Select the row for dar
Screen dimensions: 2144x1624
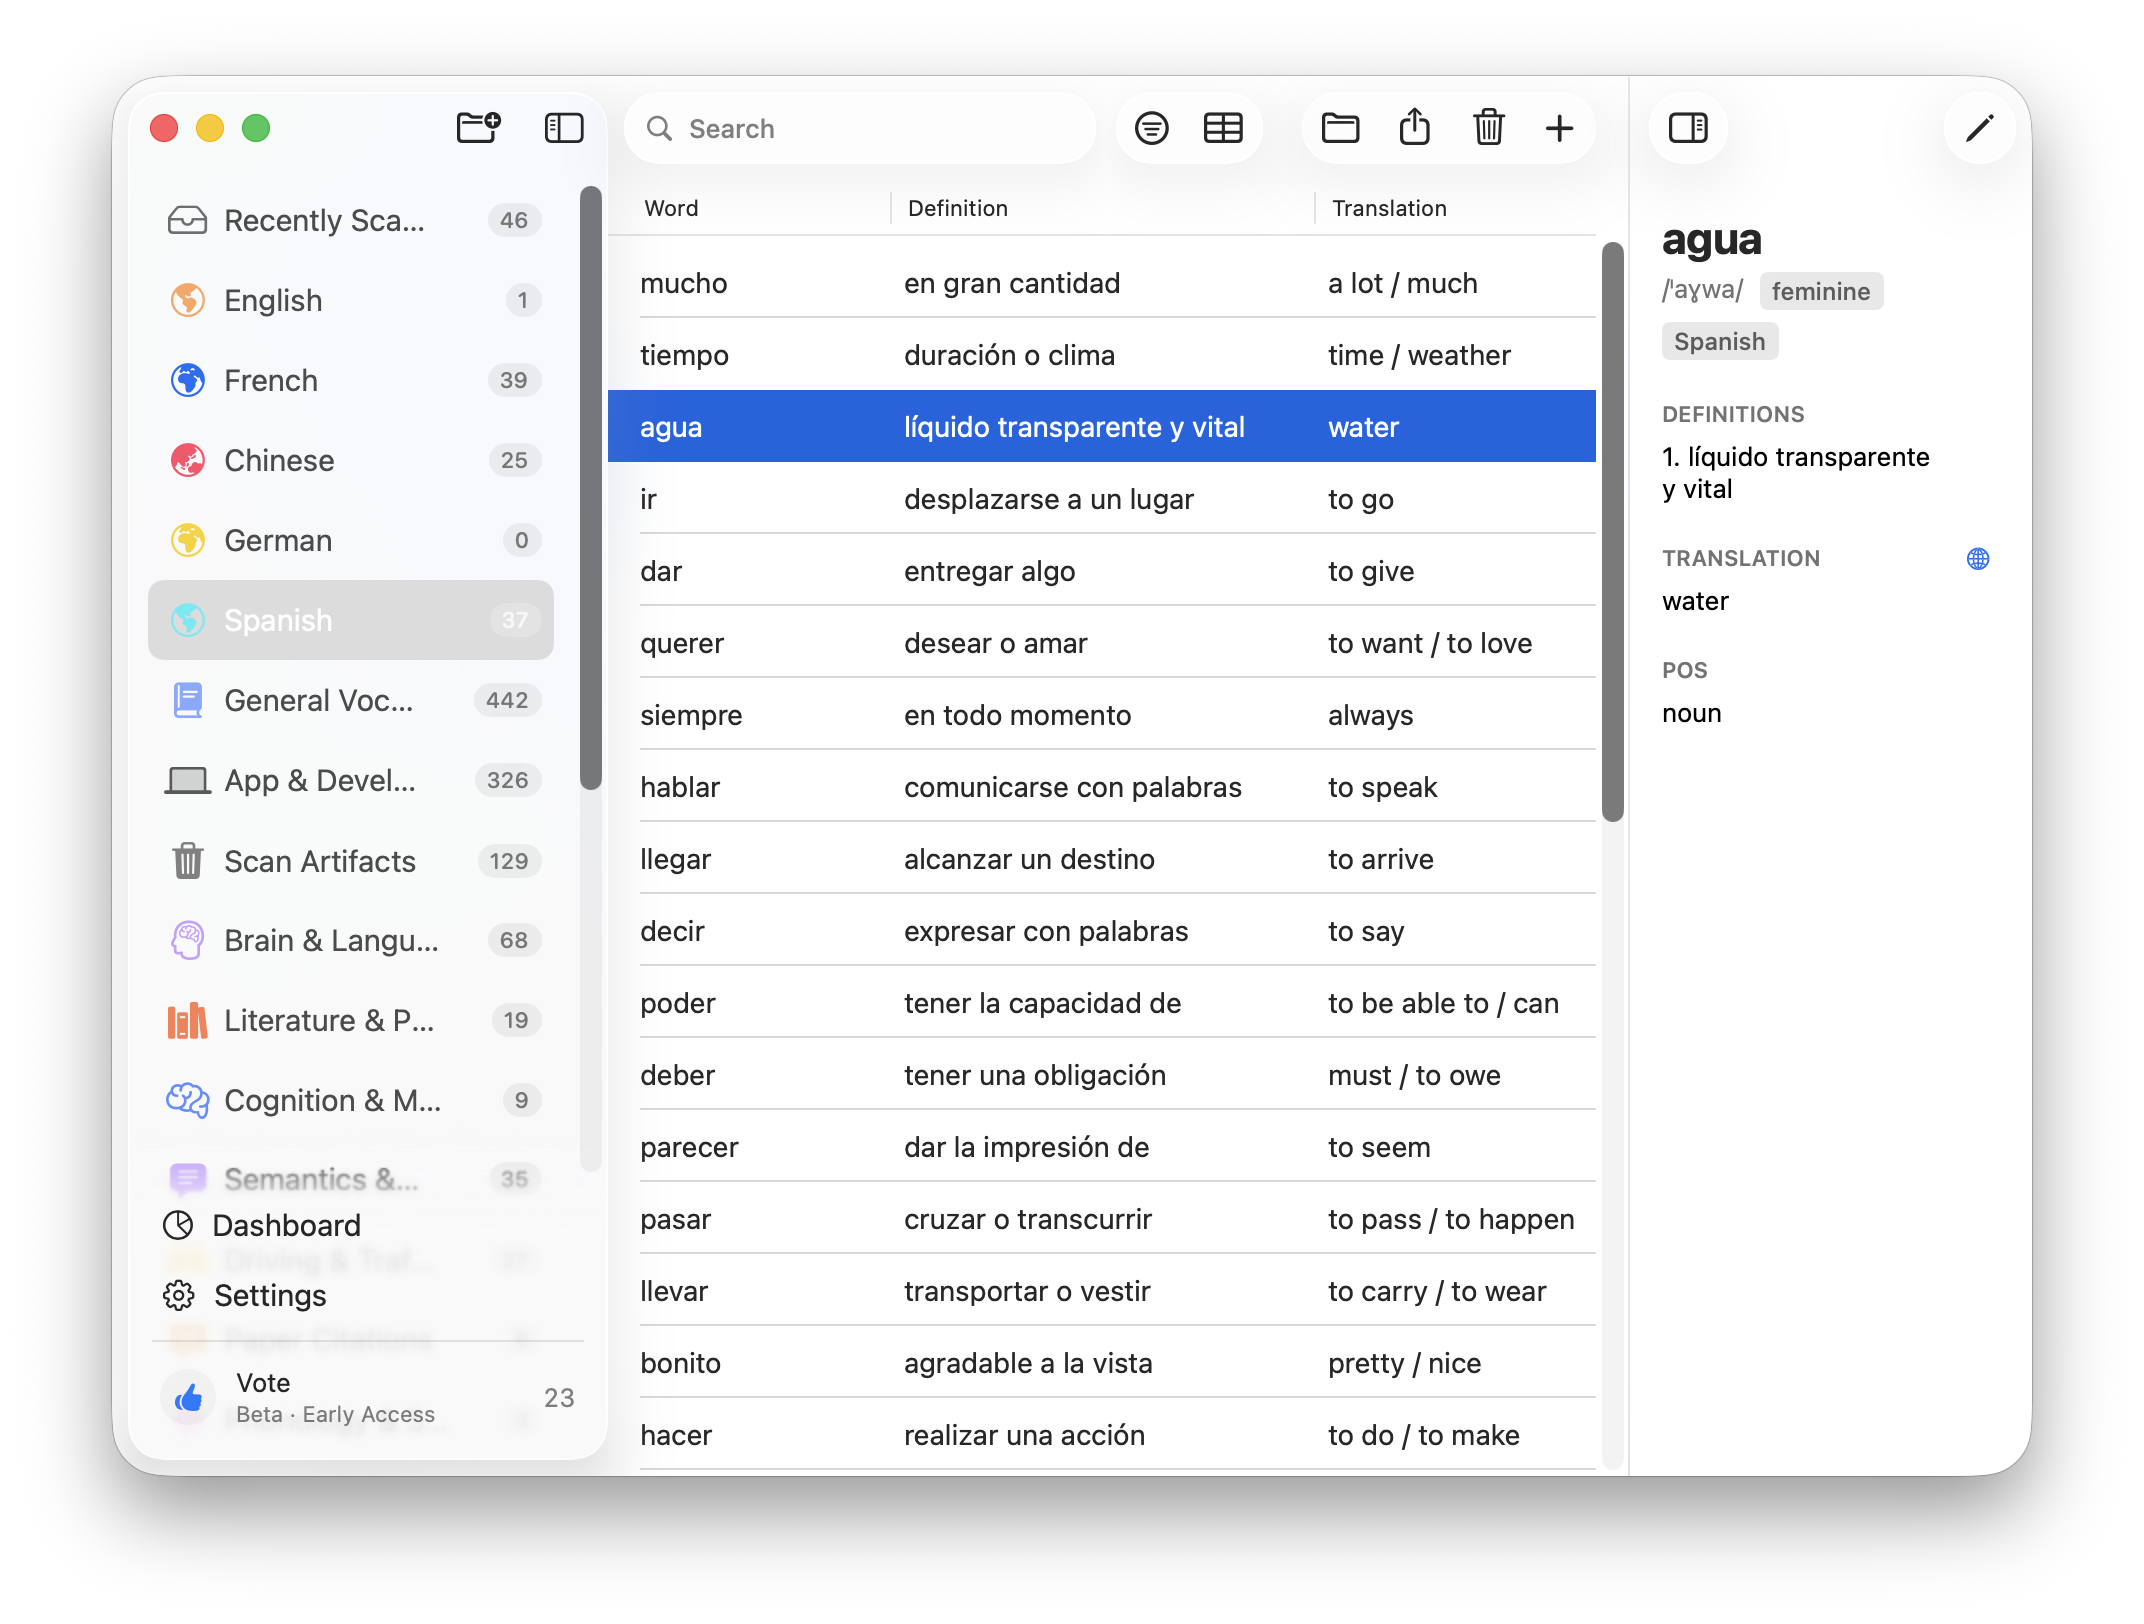coord(1102,571)
